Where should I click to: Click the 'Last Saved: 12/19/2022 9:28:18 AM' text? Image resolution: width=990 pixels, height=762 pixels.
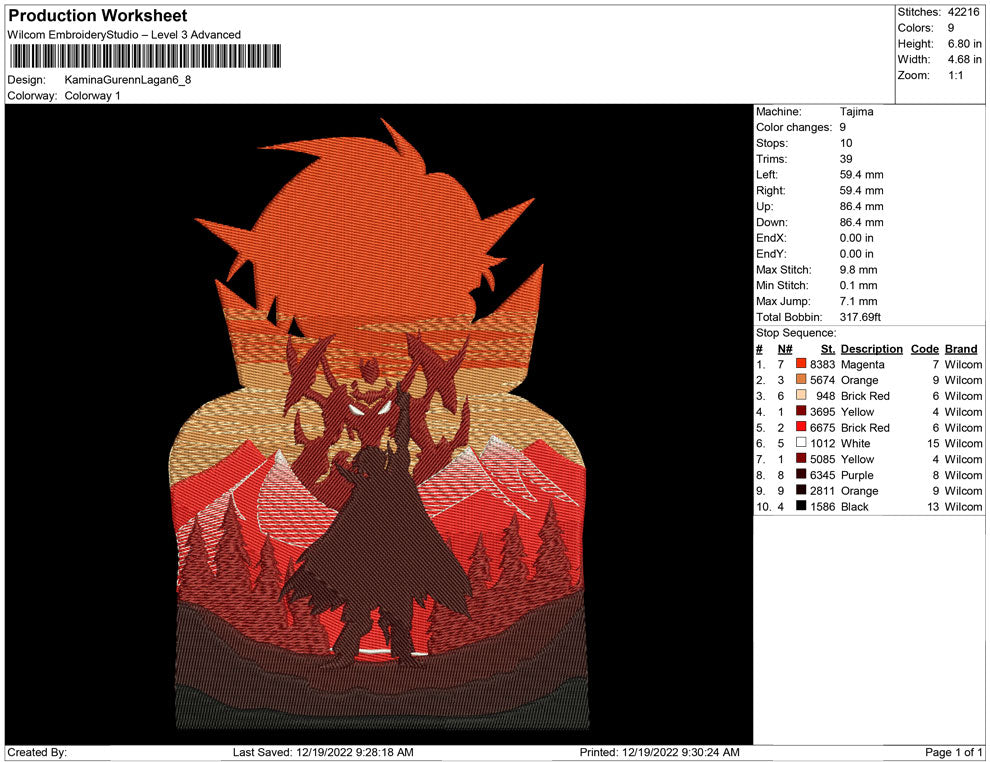point(323,752)
